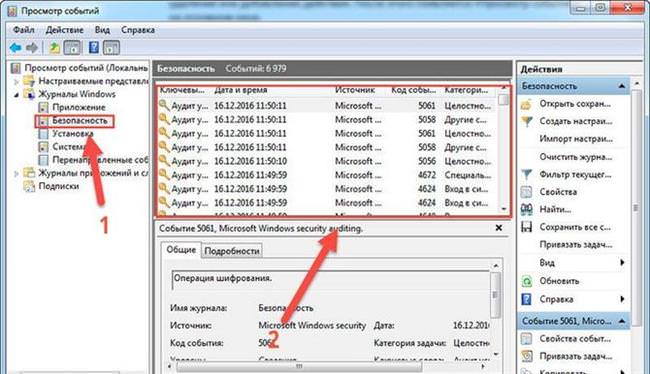Image resolution: width=650 pixels, height=374 pixels.
Task: Click the Приложение log icon in the tree
Action: pyautogui.click(x=43, y=107)
